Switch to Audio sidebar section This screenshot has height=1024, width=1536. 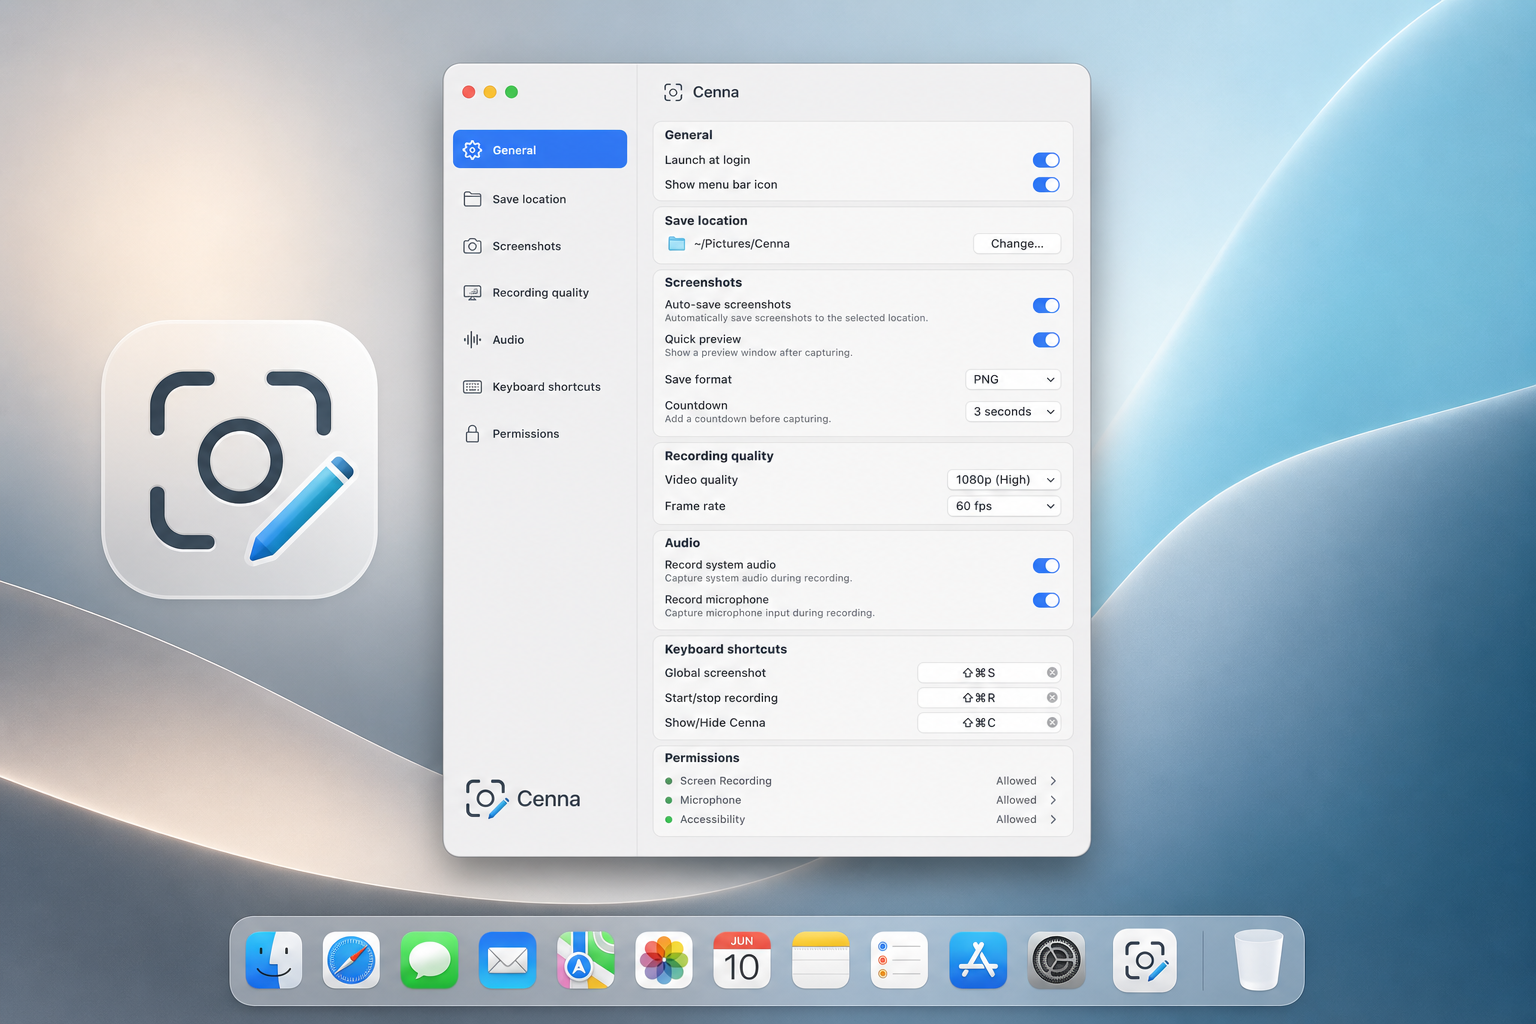coord(540,340)
